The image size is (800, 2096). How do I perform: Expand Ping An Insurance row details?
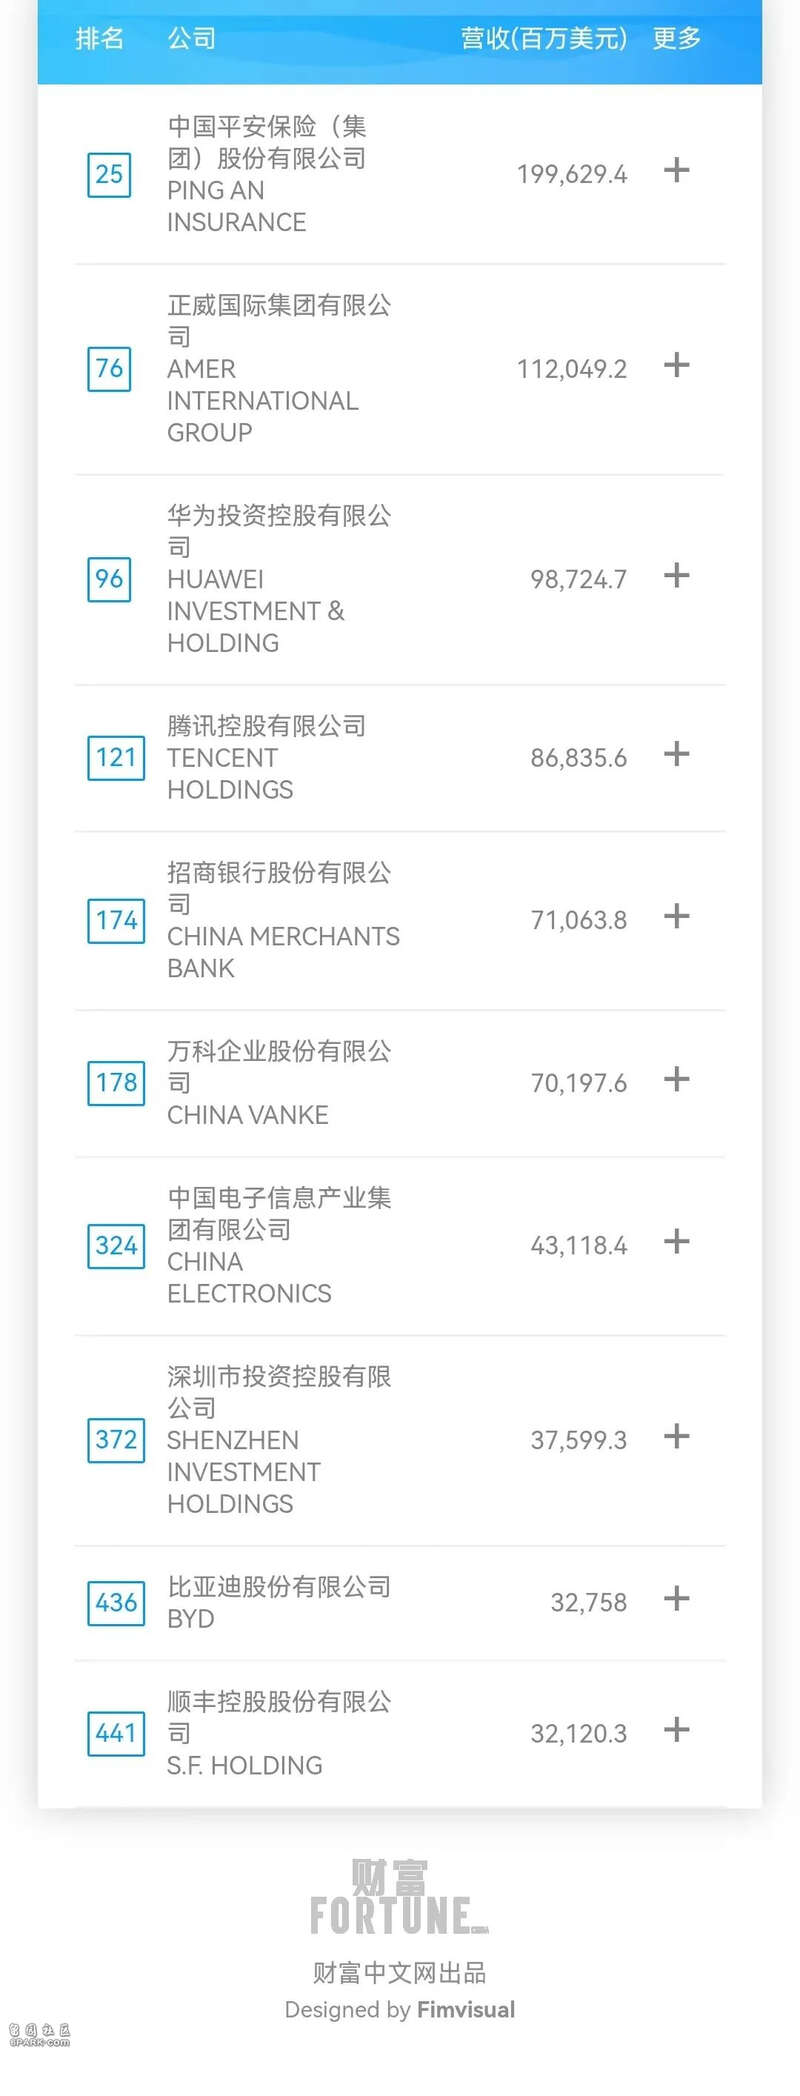point(677,170)
